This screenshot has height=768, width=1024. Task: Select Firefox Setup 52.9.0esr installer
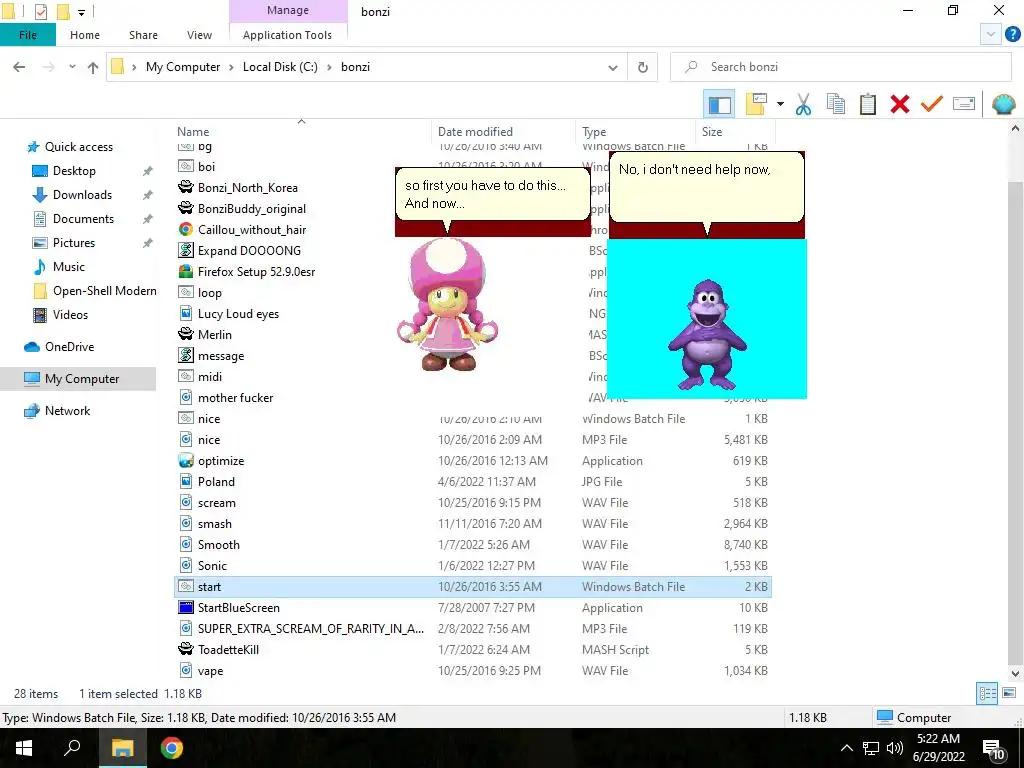click(256, 272)
